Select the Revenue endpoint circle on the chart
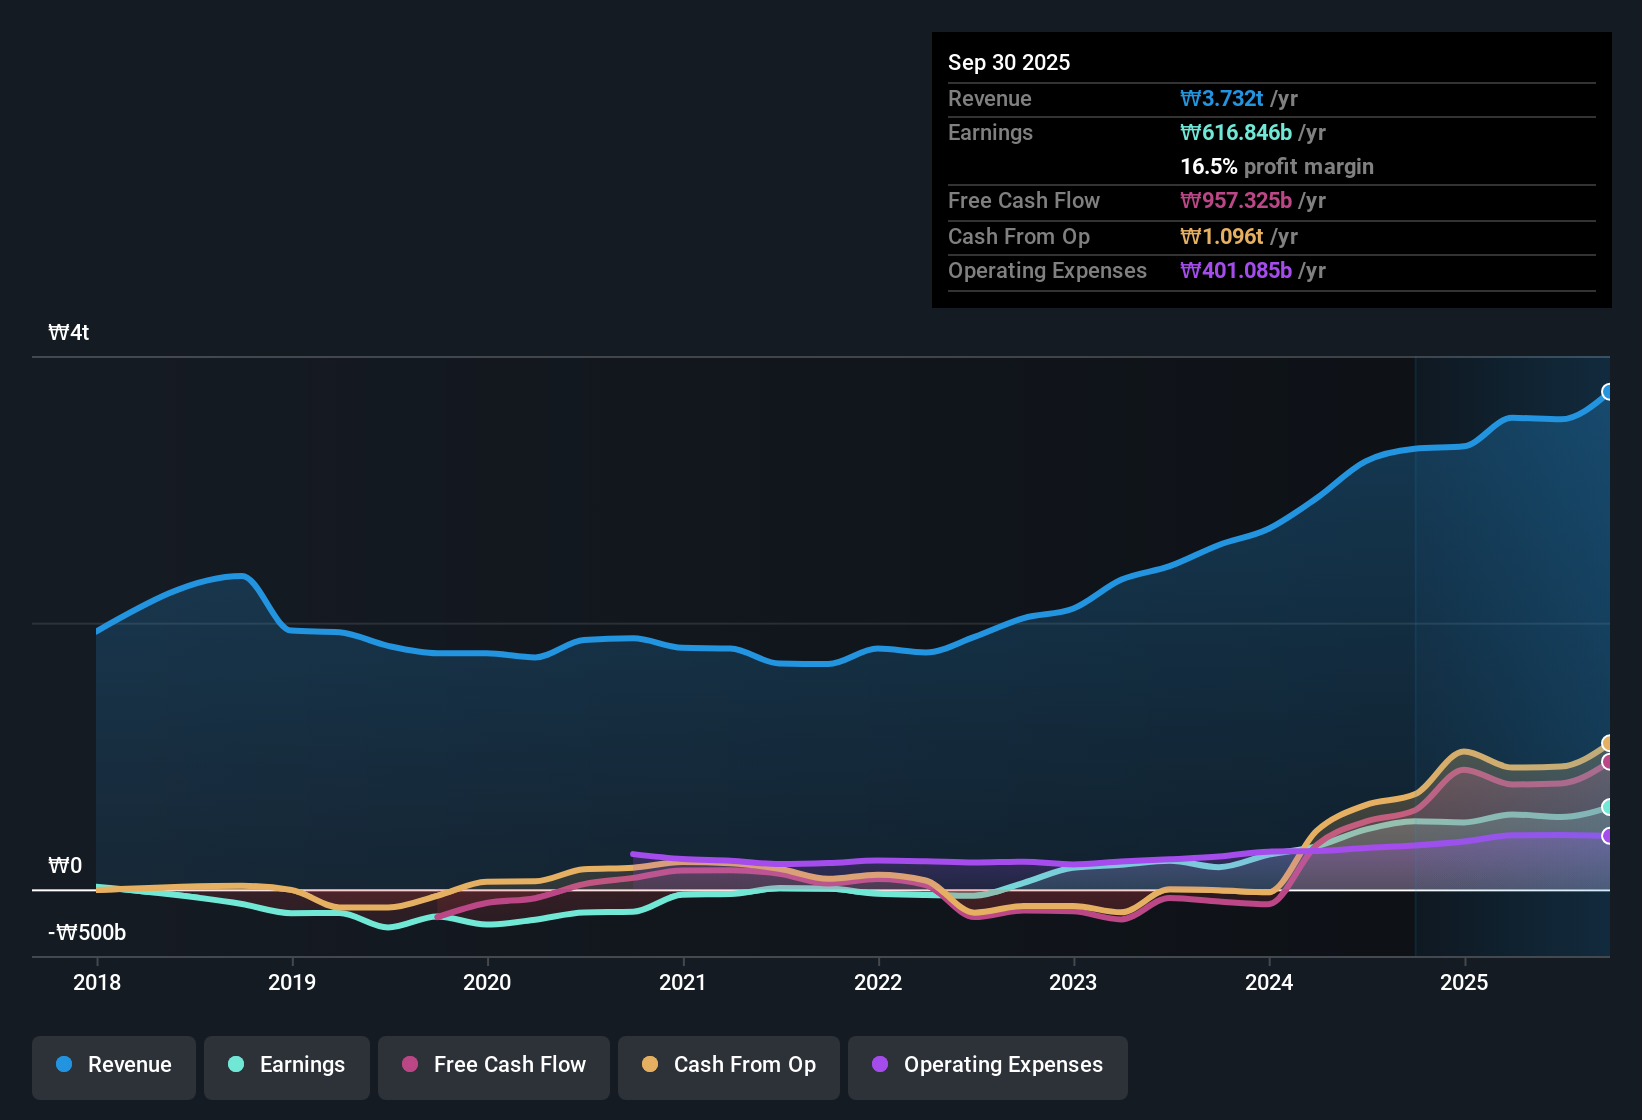 [x=1608, y=393]
